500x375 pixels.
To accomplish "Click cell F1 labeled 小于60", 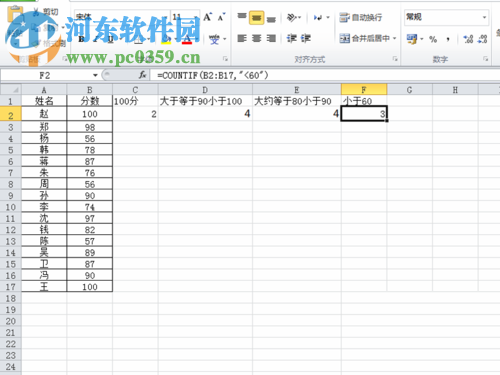I will click(364, 101).
